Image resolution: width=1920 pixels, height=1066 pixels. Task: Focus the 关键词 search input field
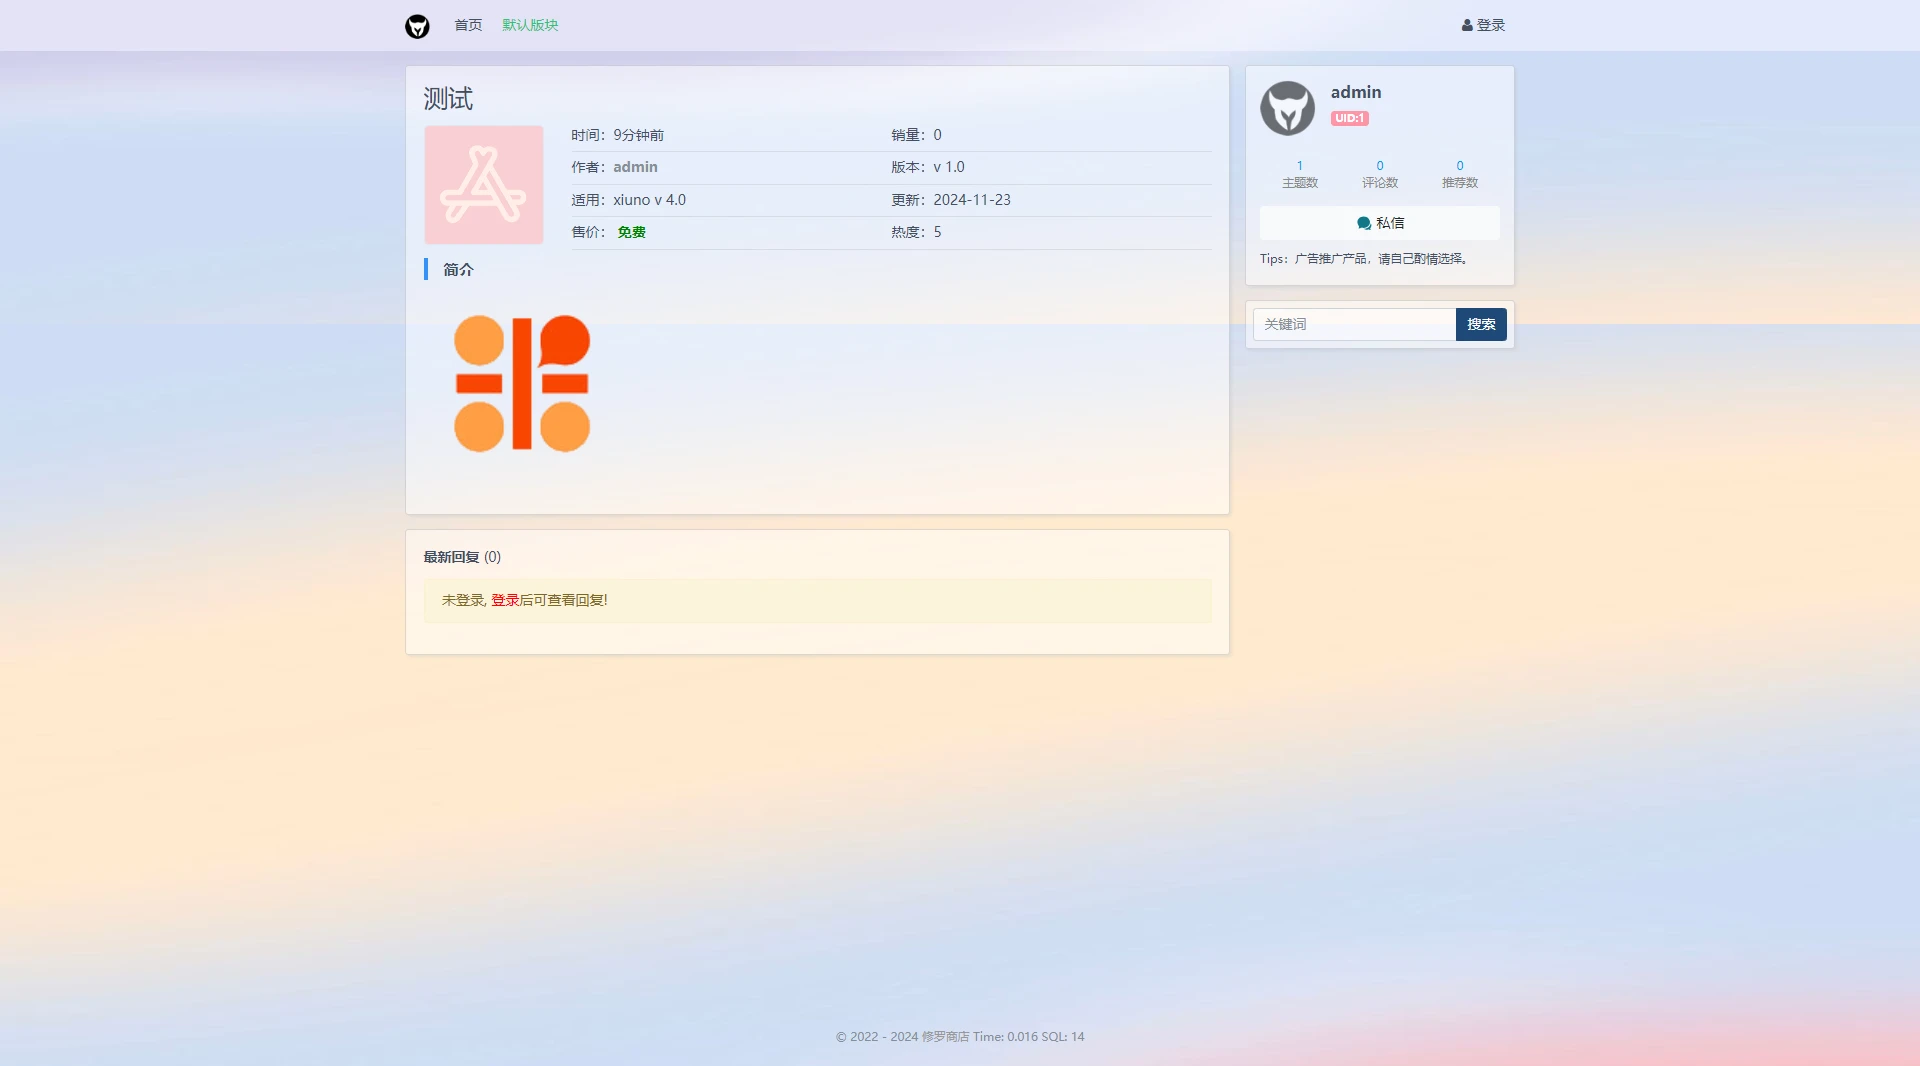tap(1354, 324)
